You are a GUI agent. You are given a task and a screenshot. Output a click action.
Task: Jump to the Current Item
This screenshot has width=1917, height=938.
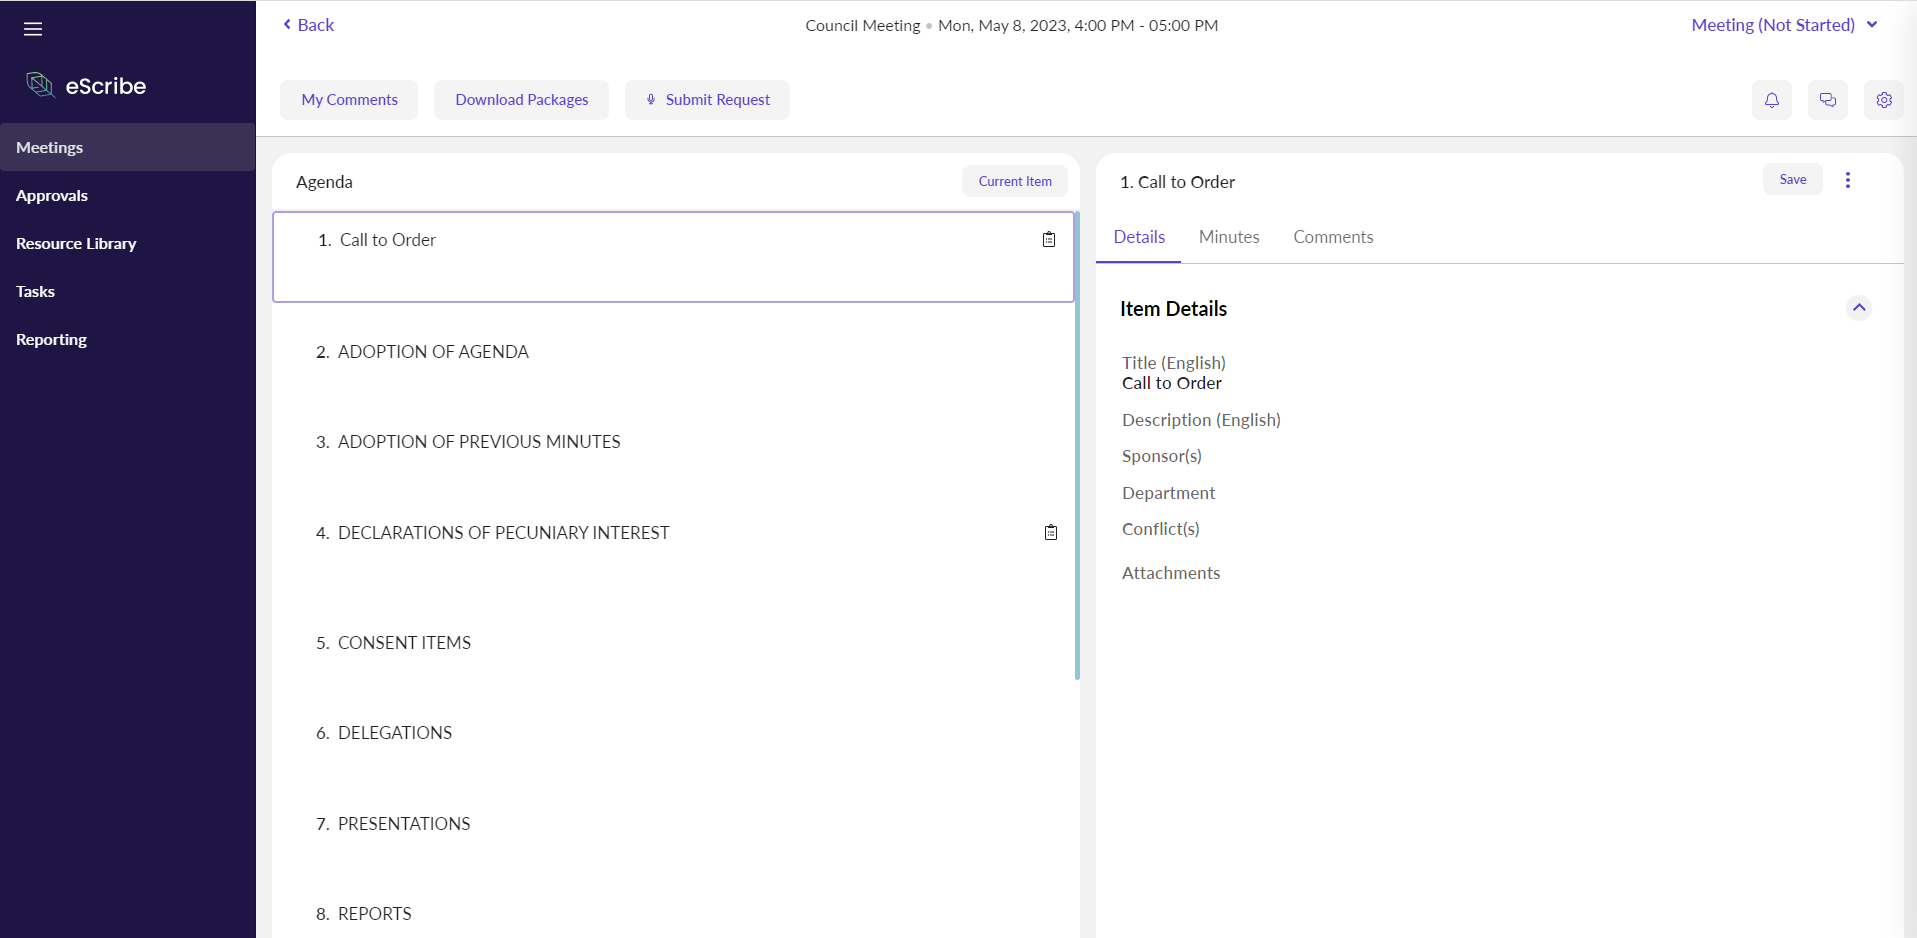pos(1014,181)
